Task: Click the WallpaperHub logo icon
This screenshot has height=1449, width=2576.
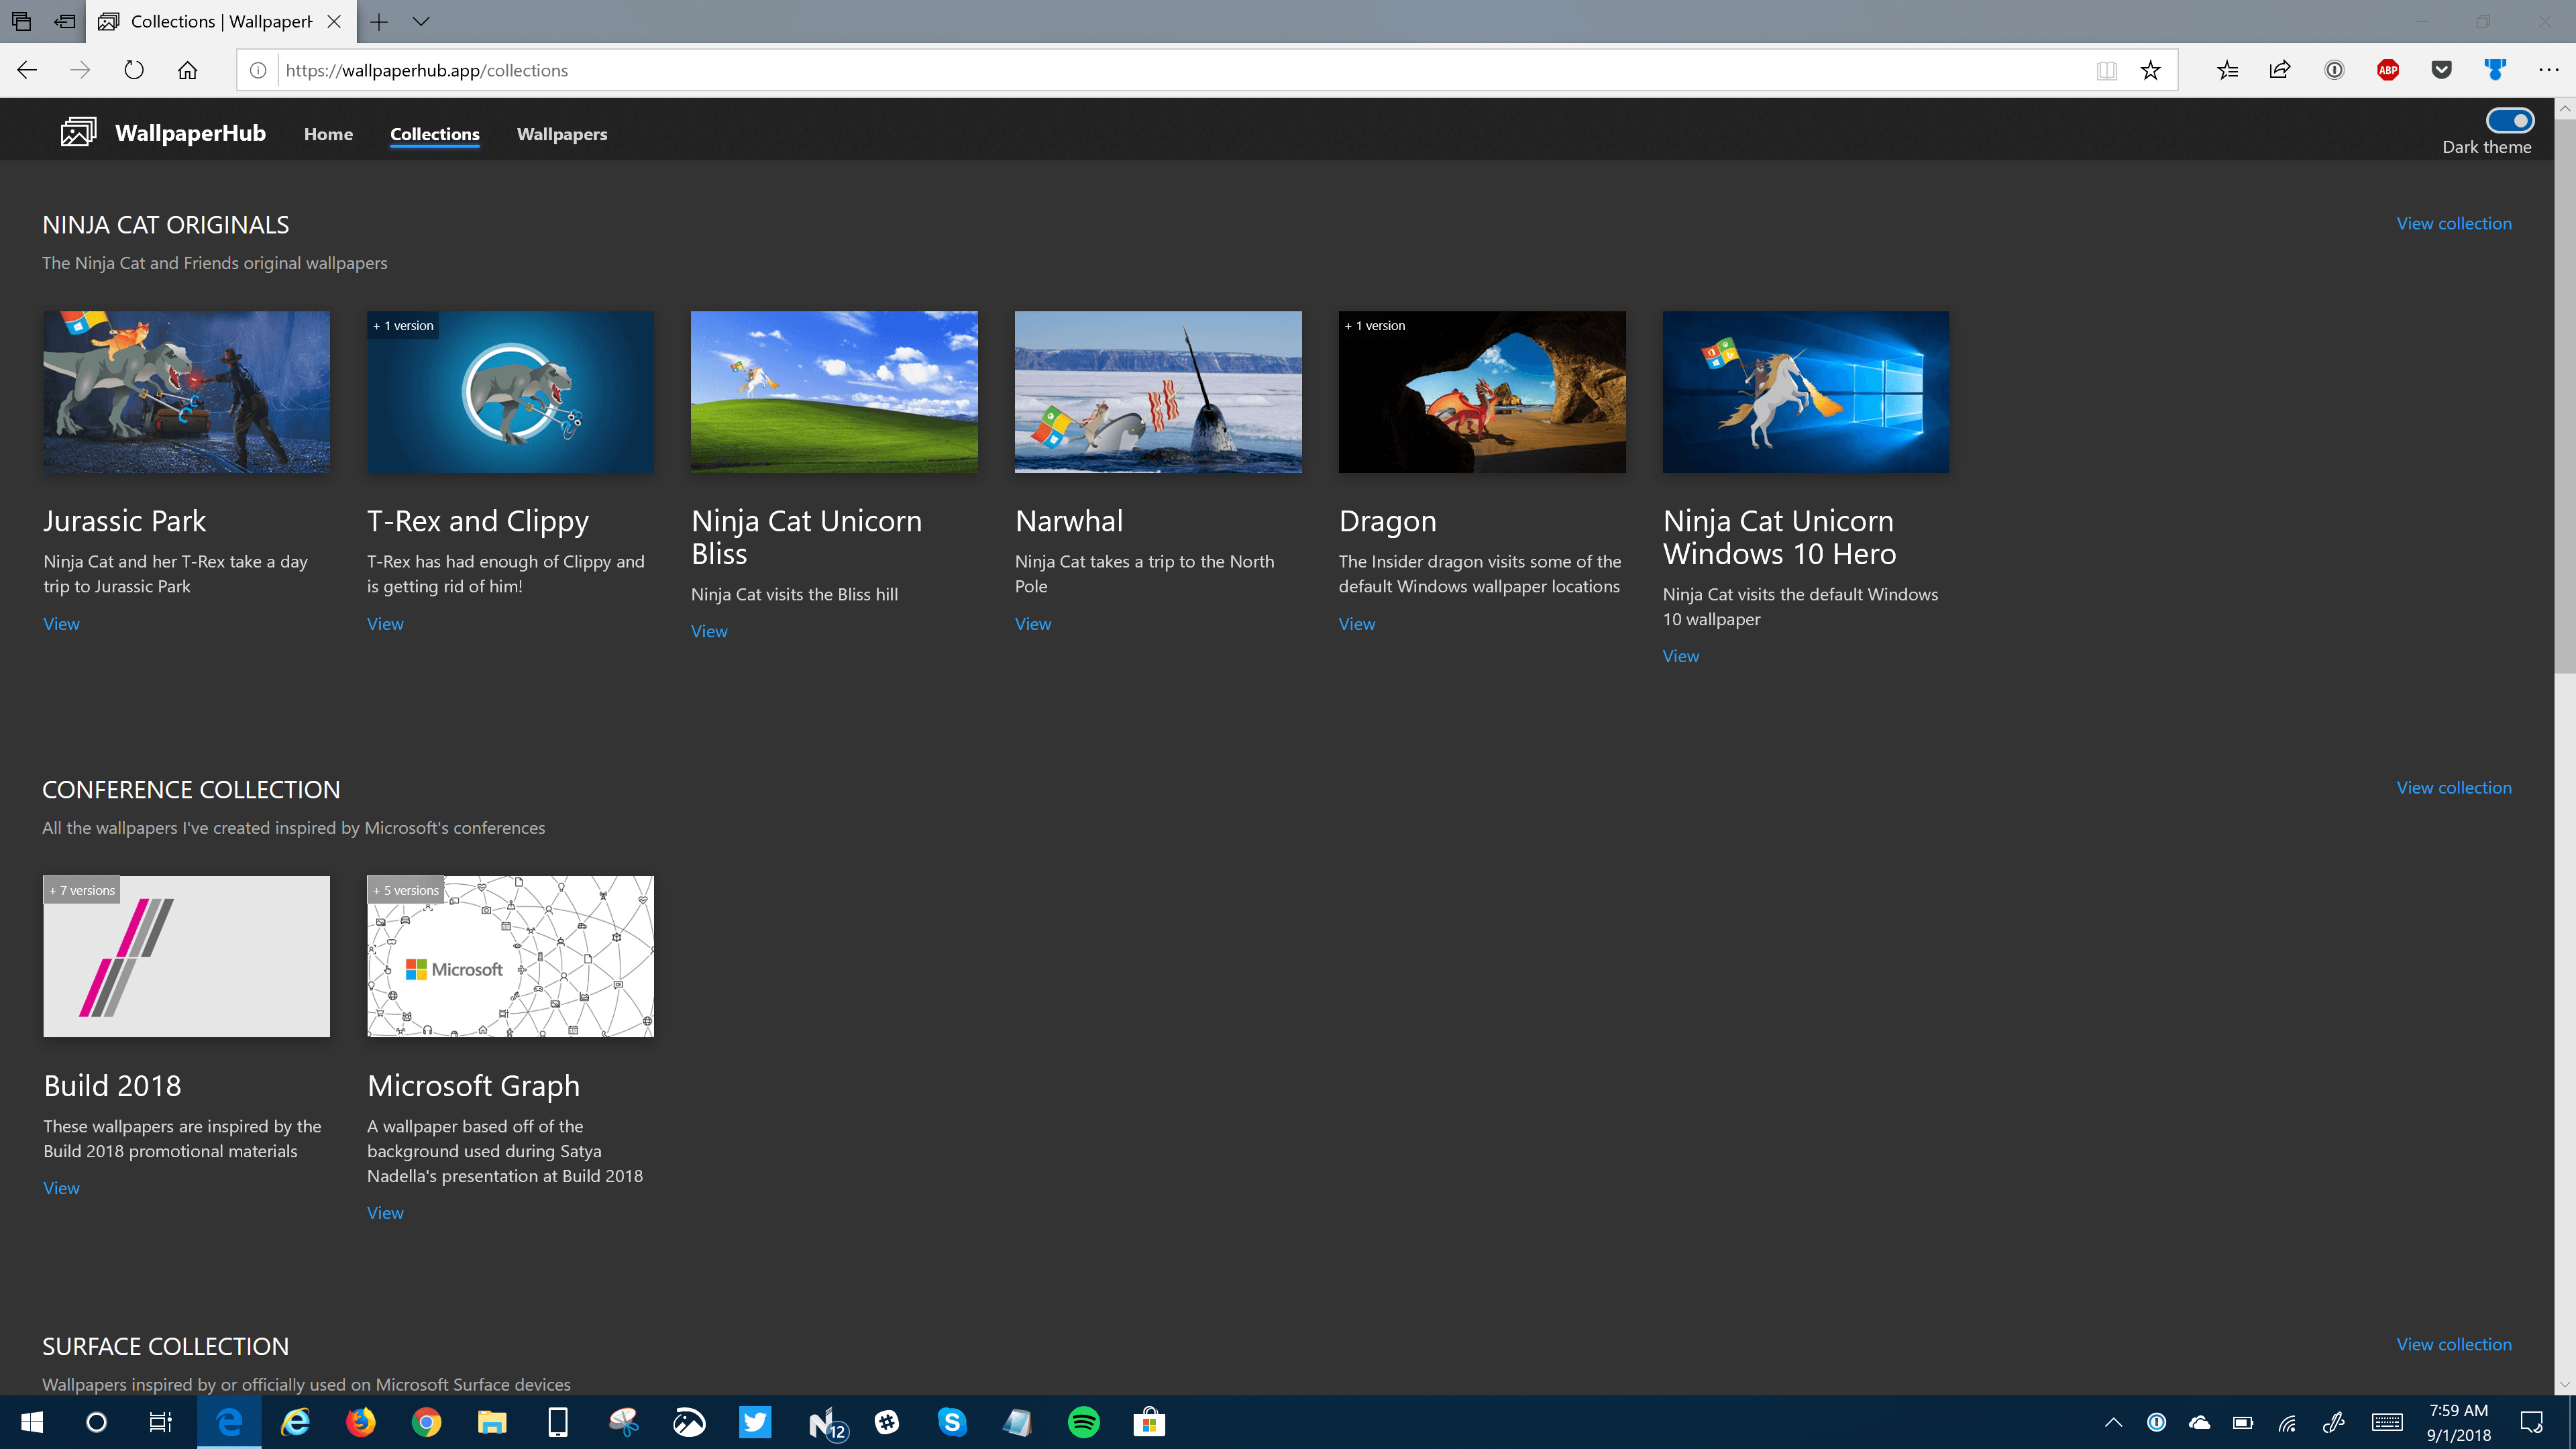Action: coord(78,132)
